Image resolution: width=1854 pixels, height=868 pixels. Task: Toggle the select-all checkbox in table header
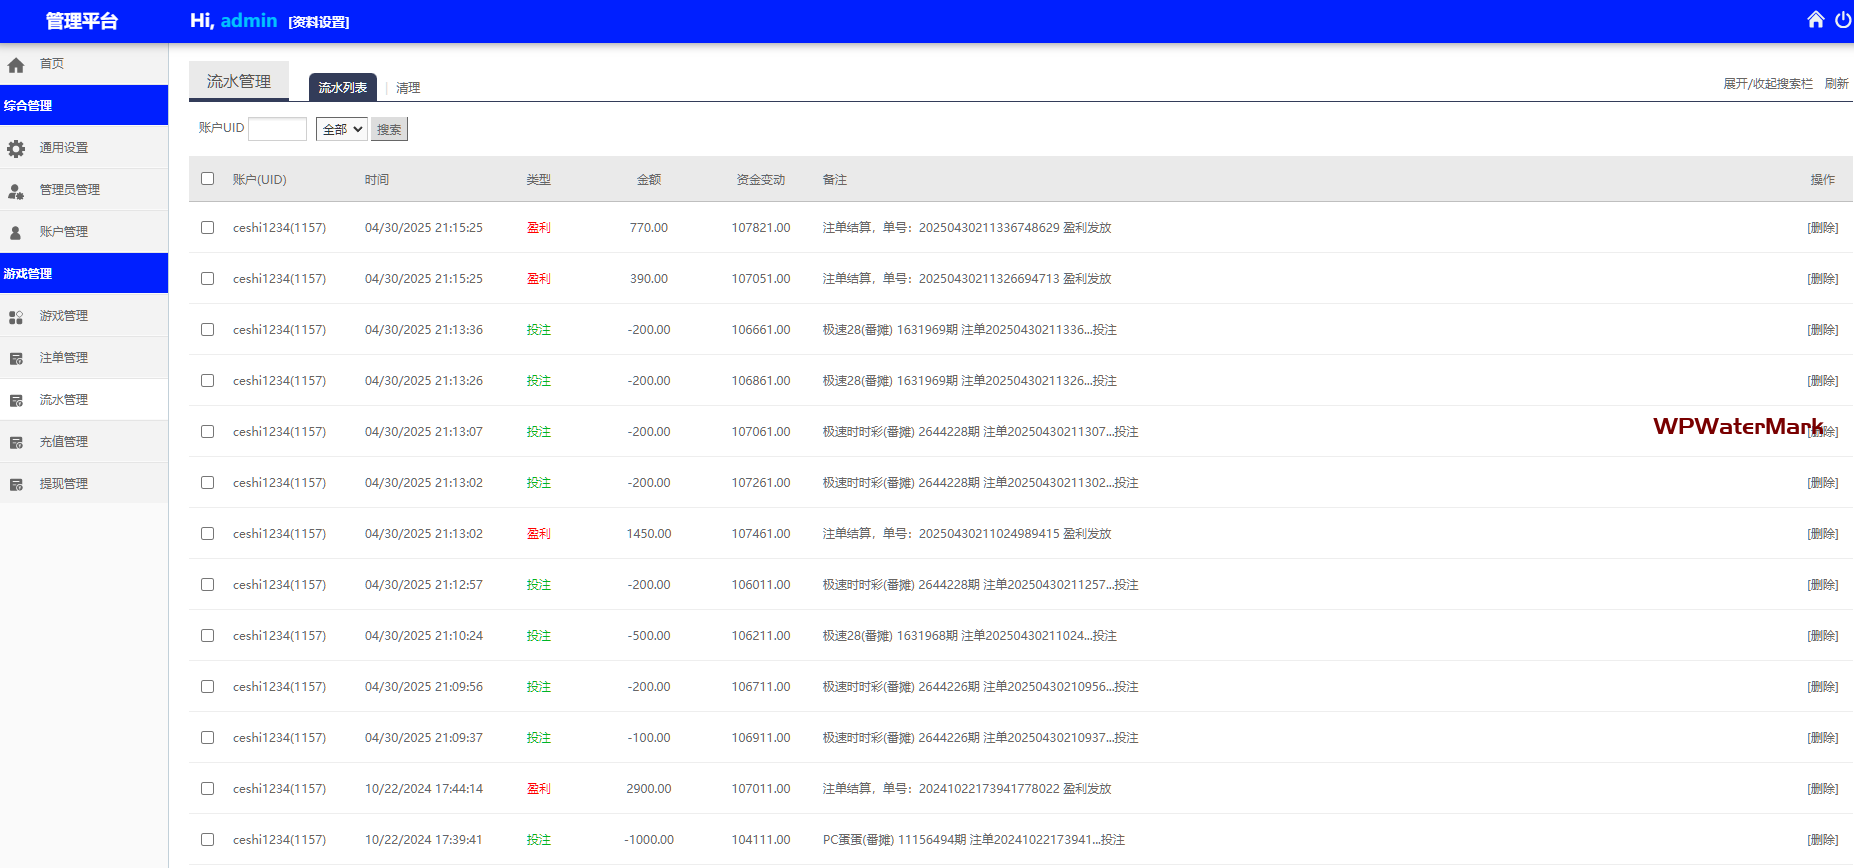tap(207, 179)
